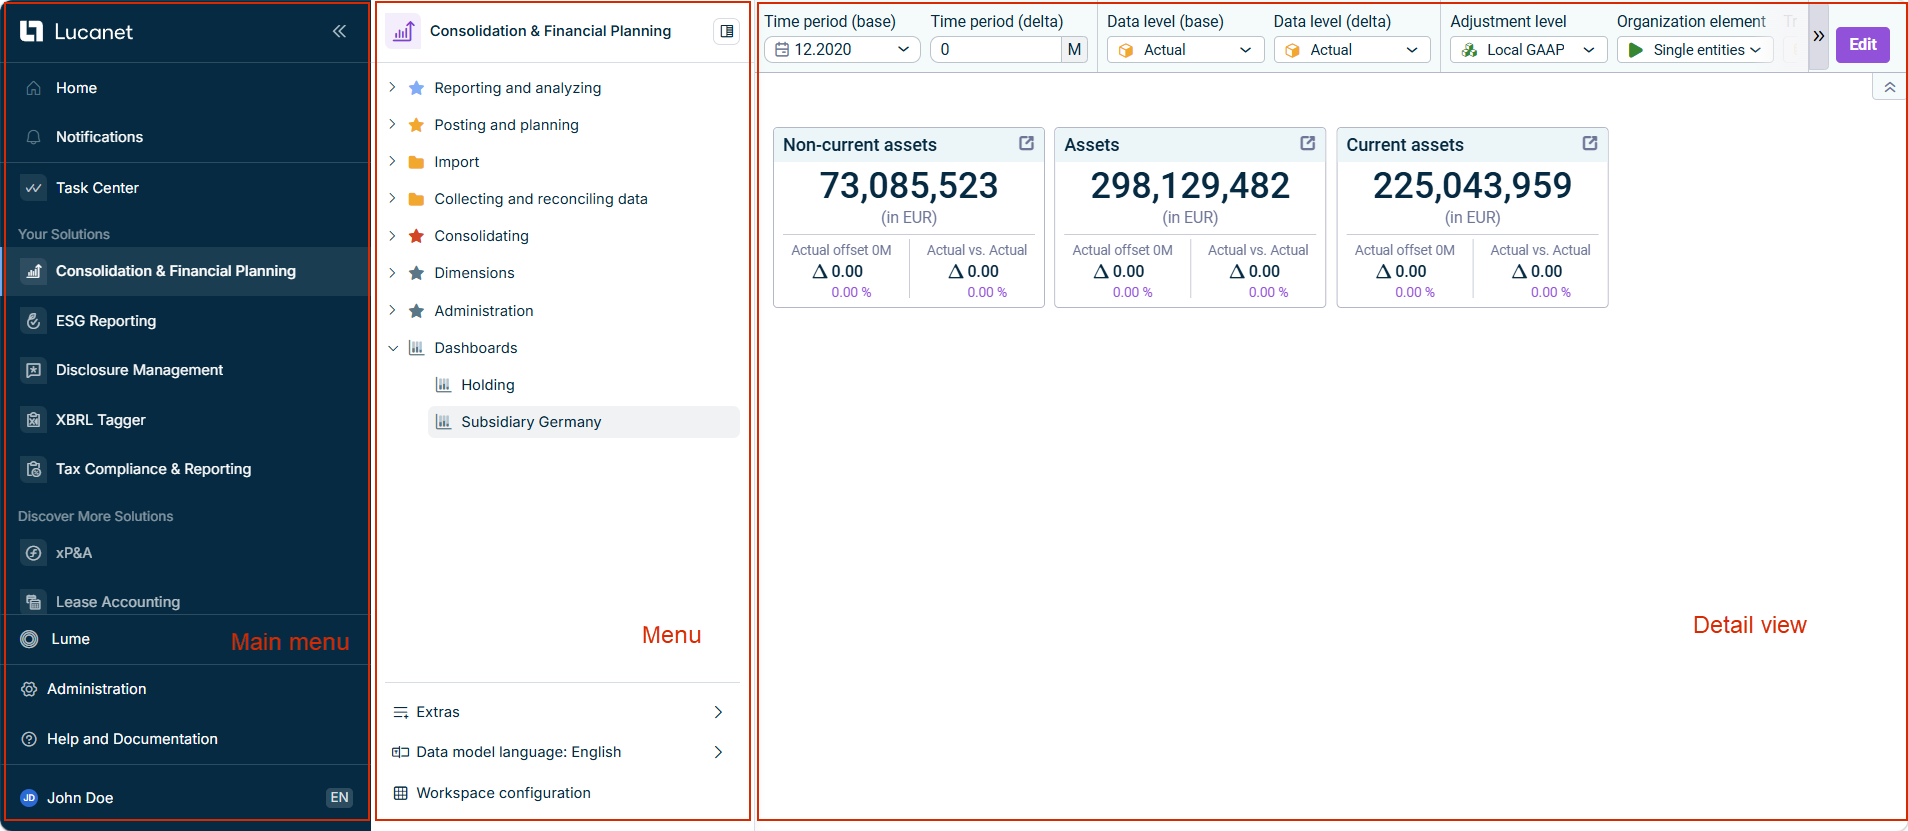
Task: Collapse the filter bar with up chevrons
Action: [1889, 88]
